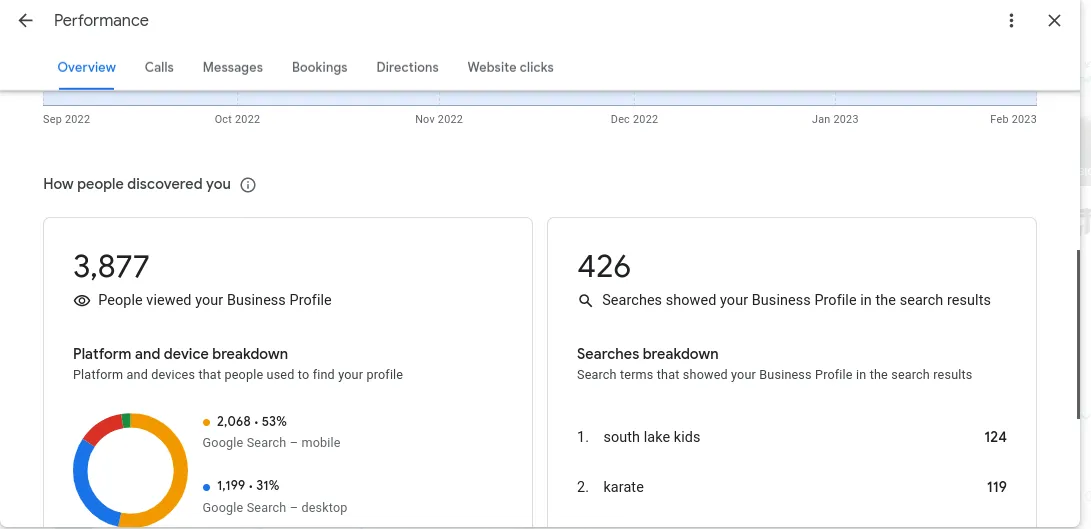The height and width of the screenshot is (529, 1091).
Task: Click the magnifier icon near searches count
Action: coord(586,300)
